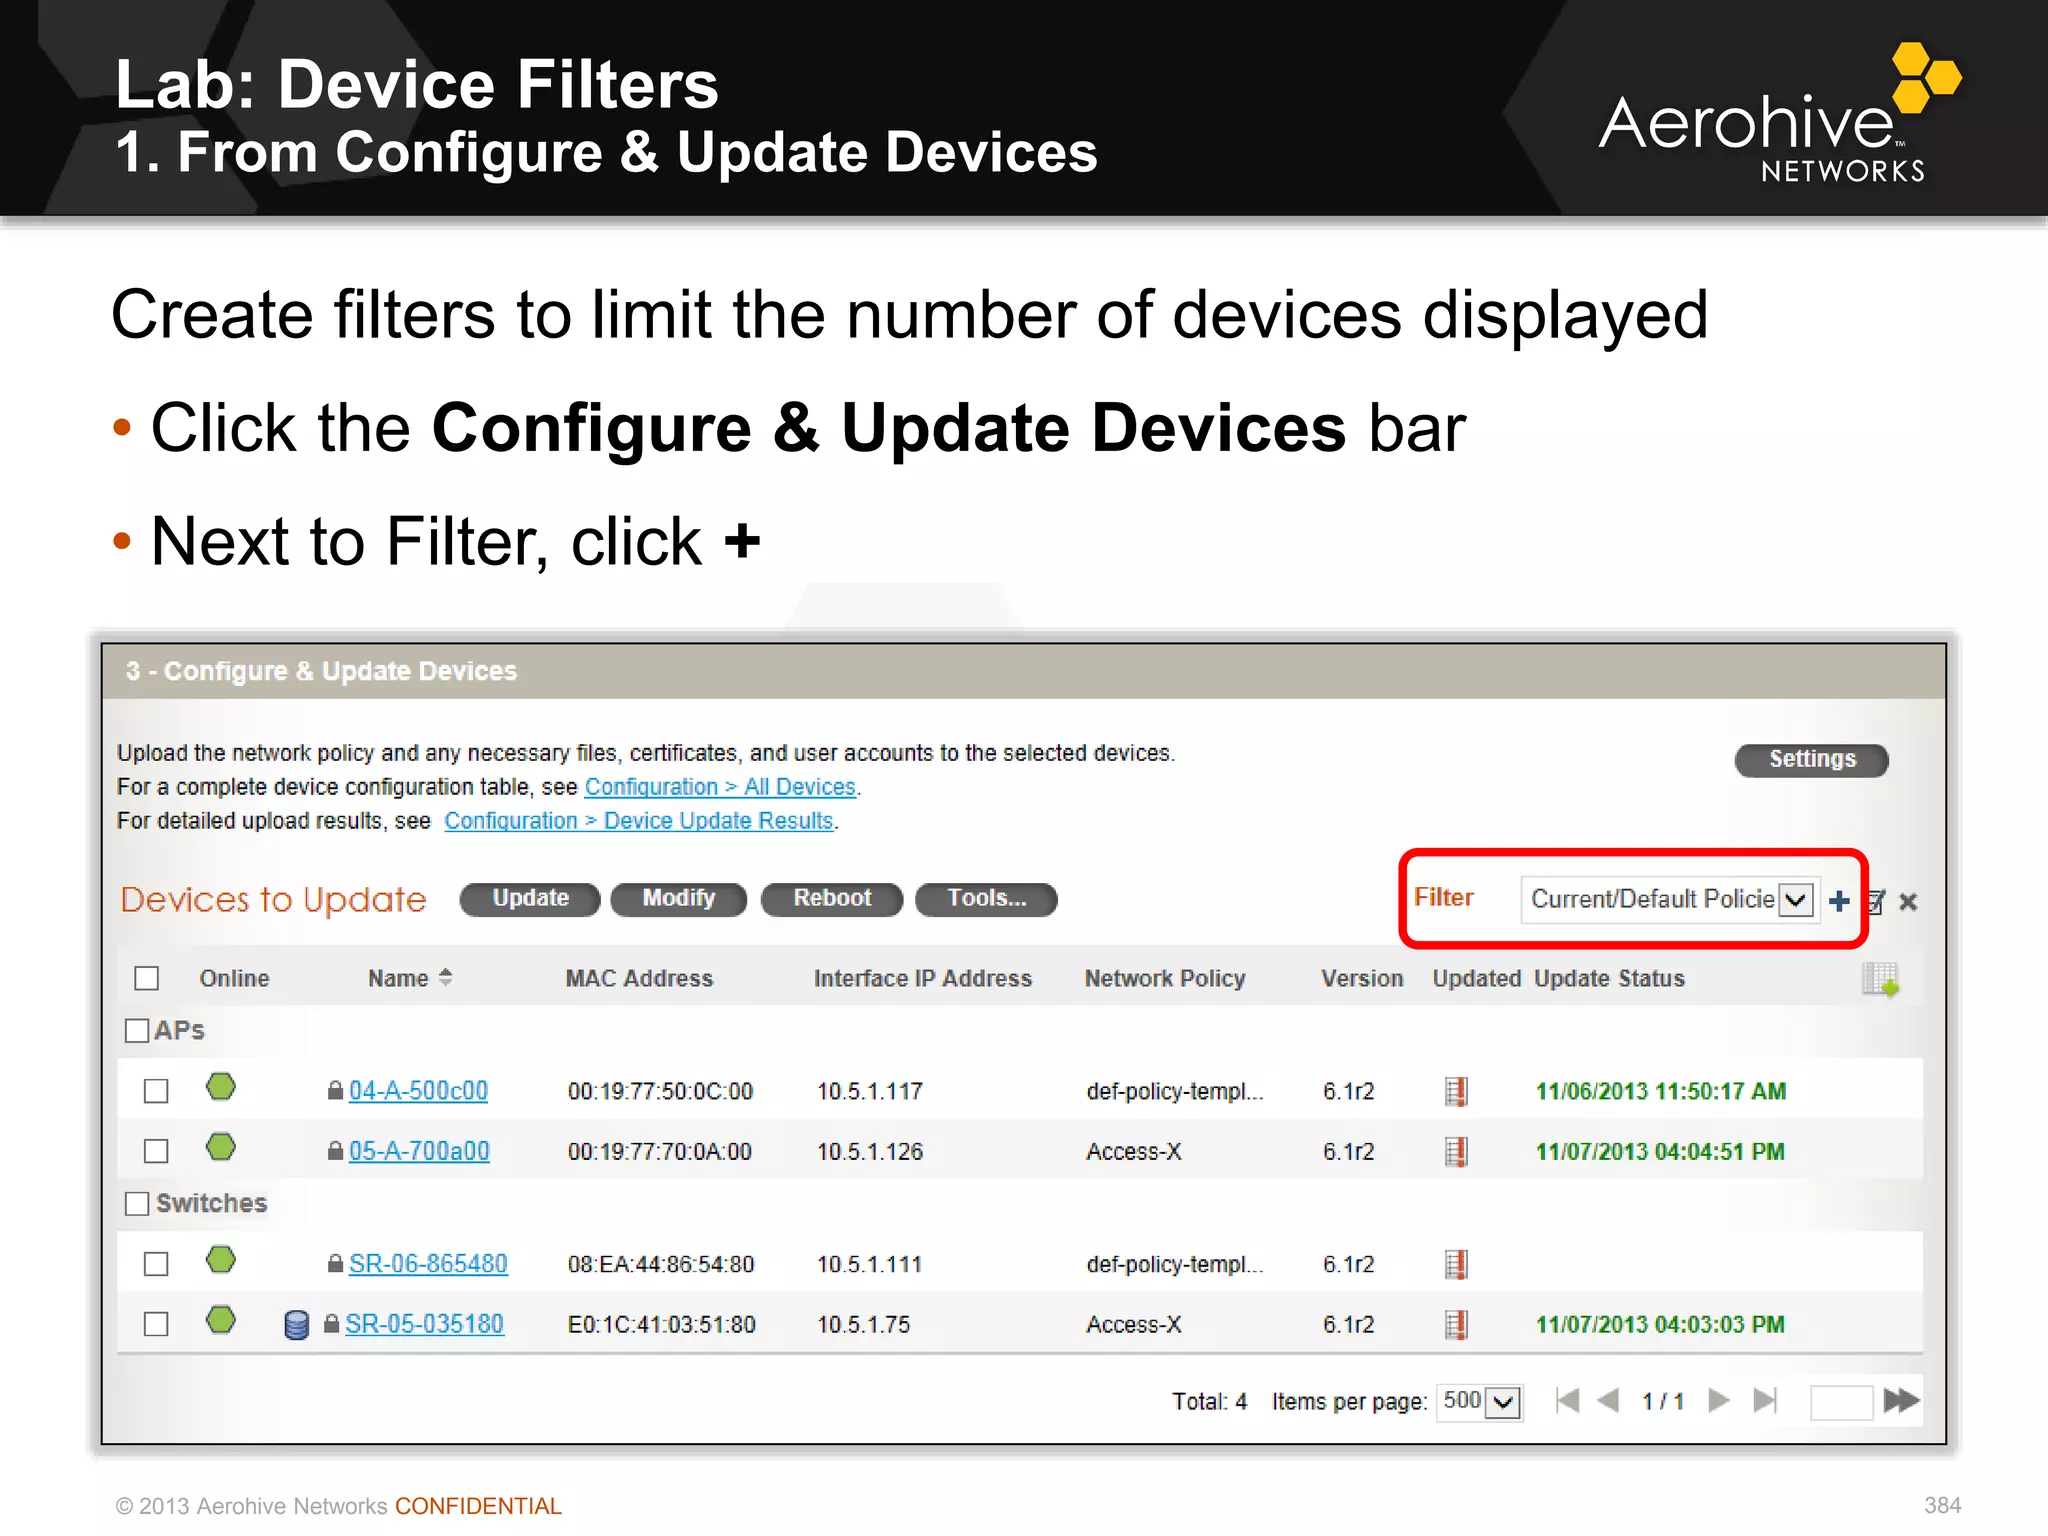Go to the last page of results
Image resolution: width=2048 pixels, height=1536 pixels.
click(1765, 1401)
